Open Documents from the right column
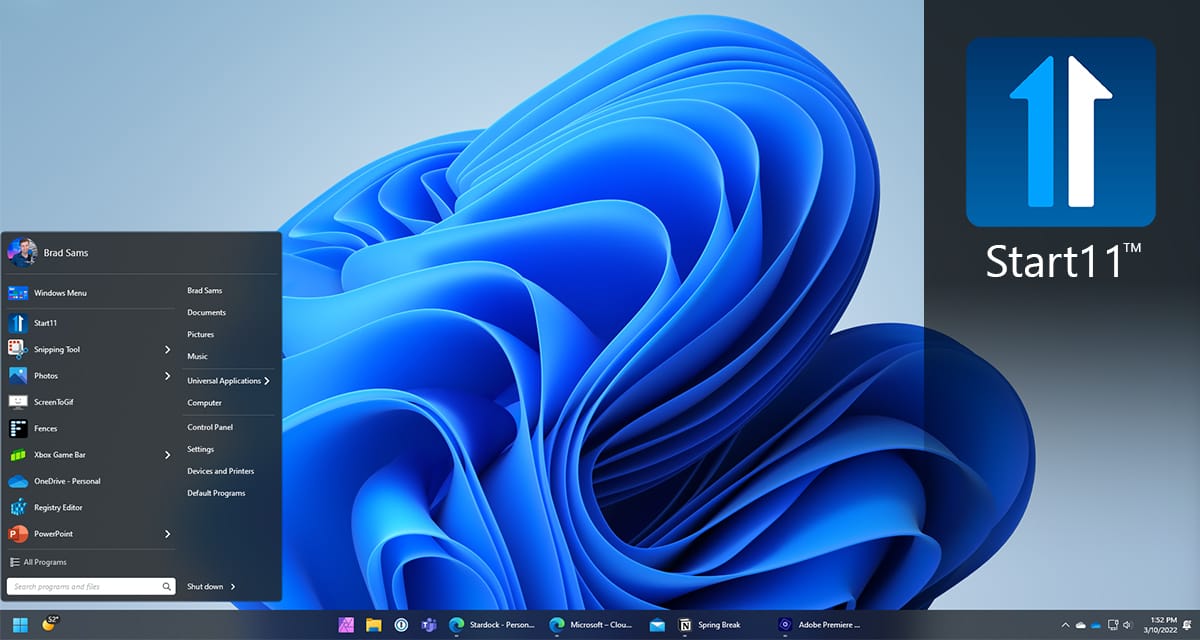Screen dimensions: 1200x640 tap(206, 313)
